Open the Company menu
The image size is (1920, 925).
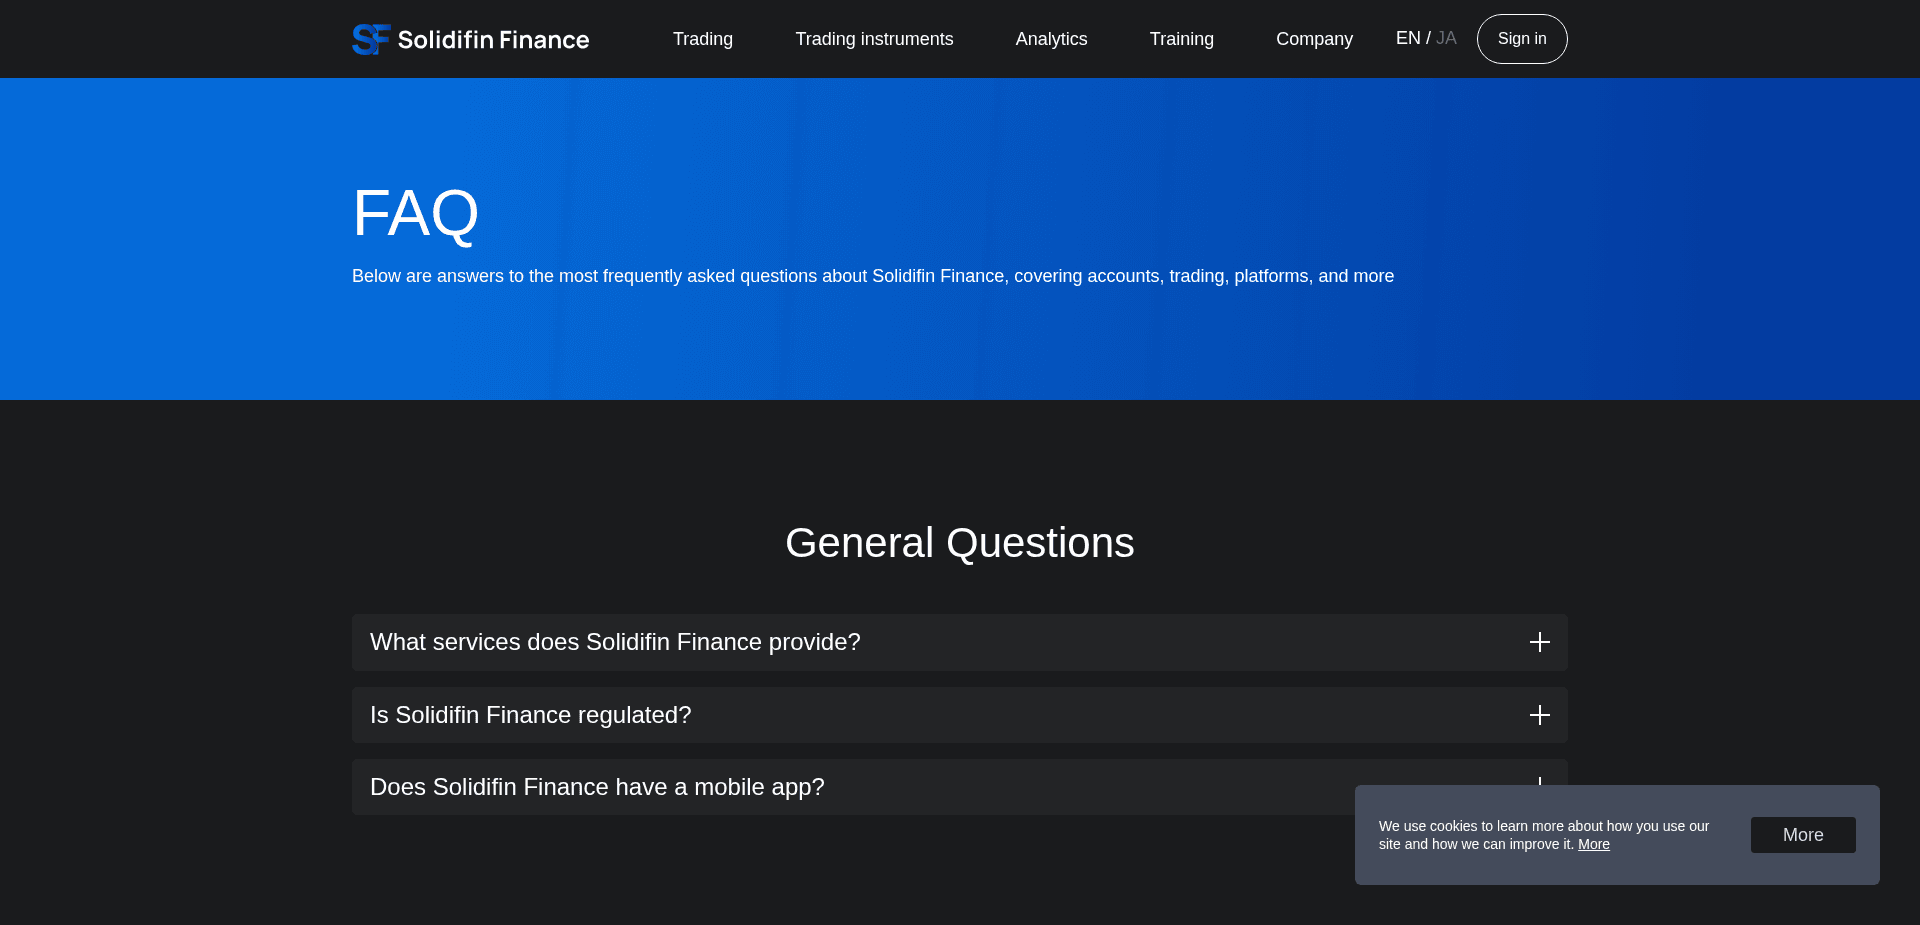1314,39
